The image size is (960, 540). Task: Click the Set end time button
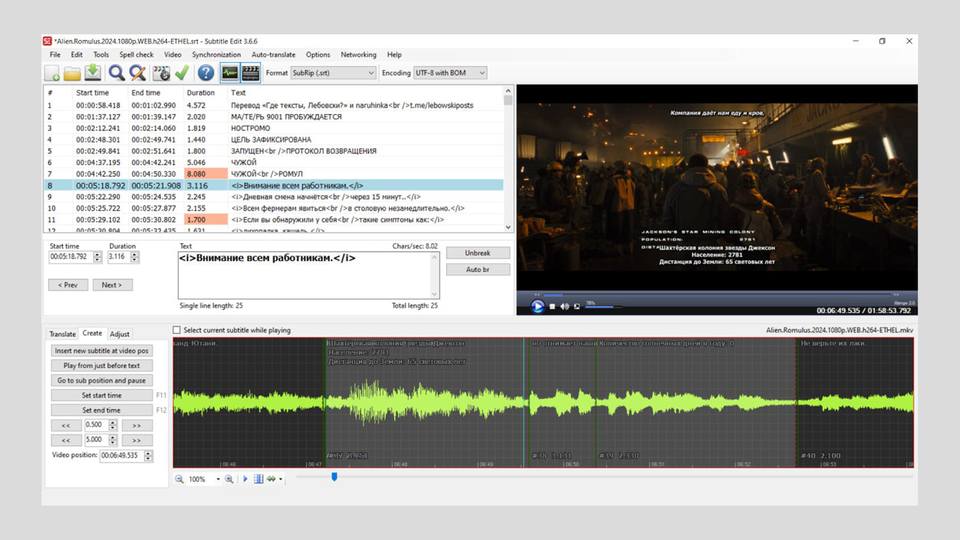[x=102, y=410]
